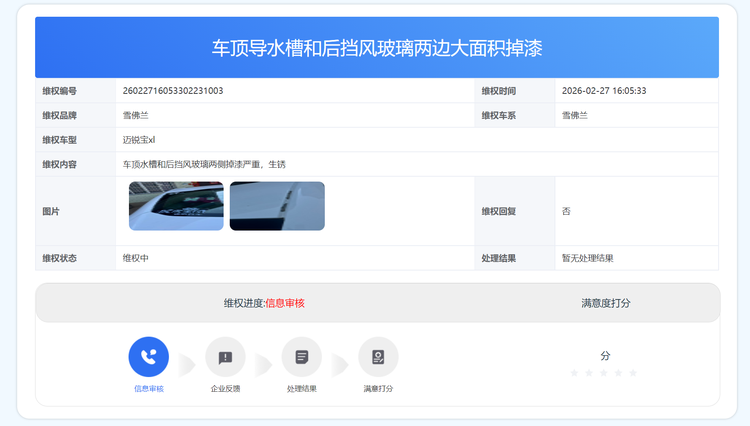Click the arrow before the 满意打分 step
The height and width of the screenshot is (426, 750).
pyautogui.click(x=340, y=362)
